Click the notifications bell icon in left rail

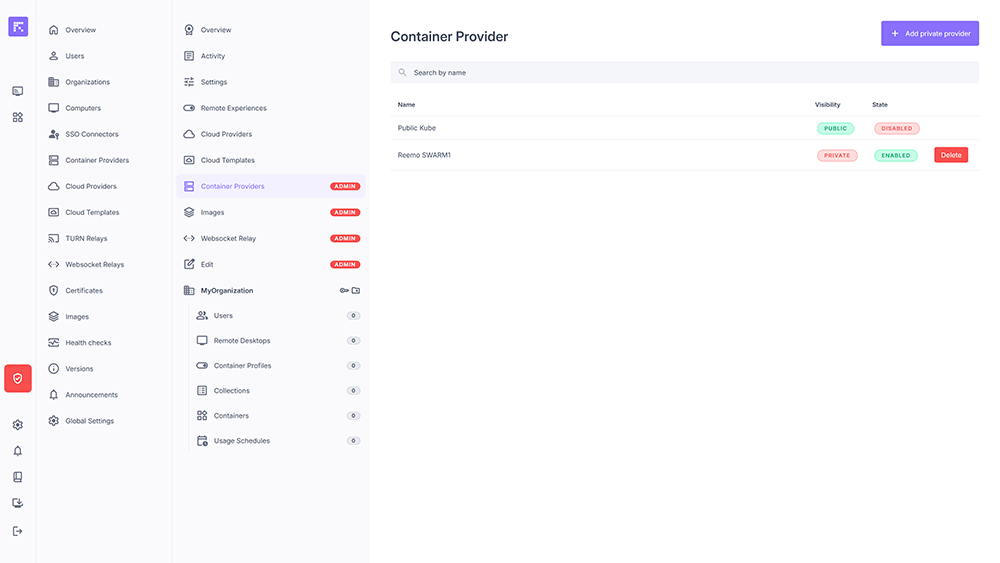(x=18, y=451)
